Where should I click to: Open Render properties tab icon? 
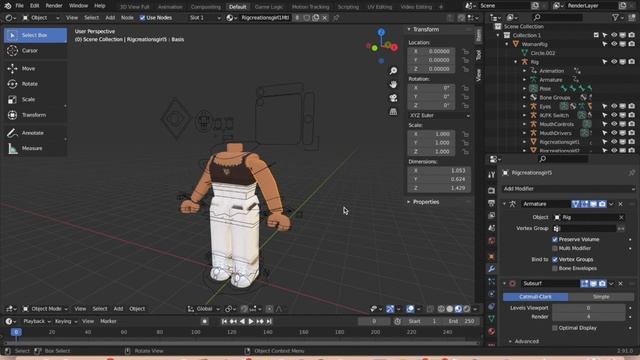click(x=491, y=191)
